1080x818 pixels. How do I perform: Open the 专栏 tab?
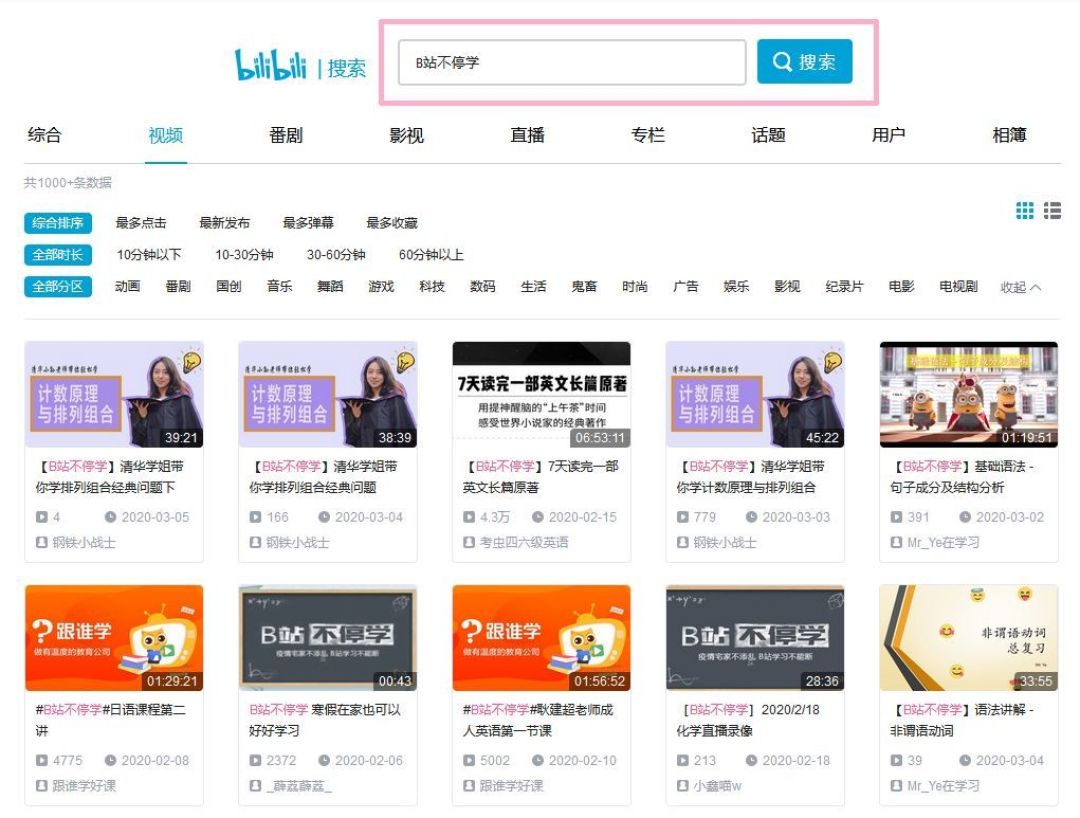coord(648,135)
